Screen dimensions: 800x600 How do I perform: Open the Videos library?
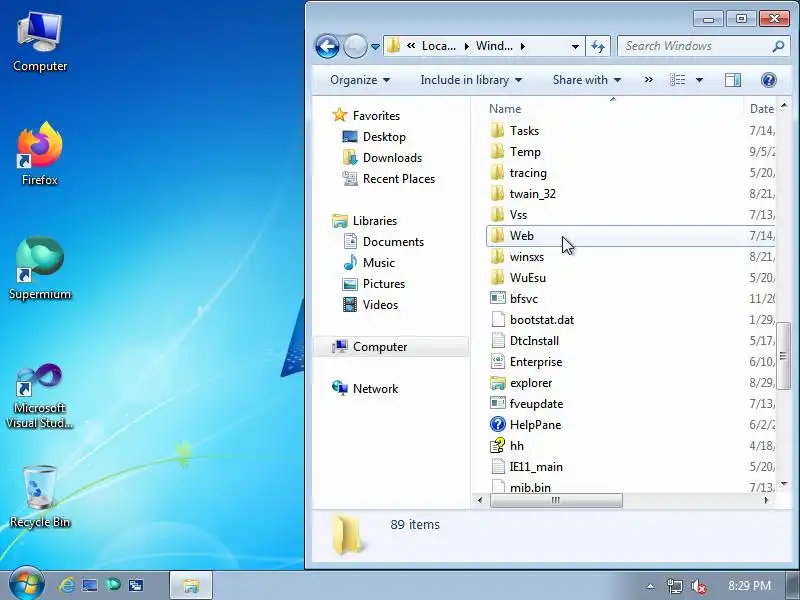(380, 305)
